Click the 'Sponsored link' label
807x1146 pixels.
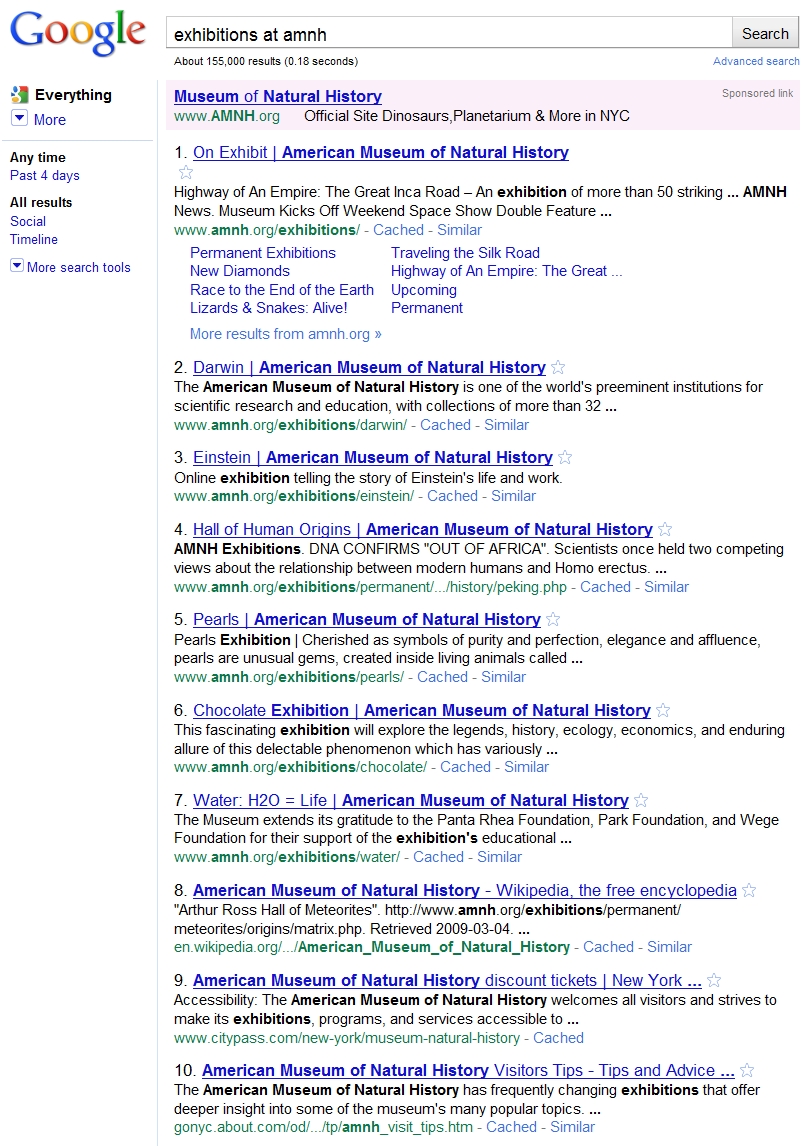757,93
